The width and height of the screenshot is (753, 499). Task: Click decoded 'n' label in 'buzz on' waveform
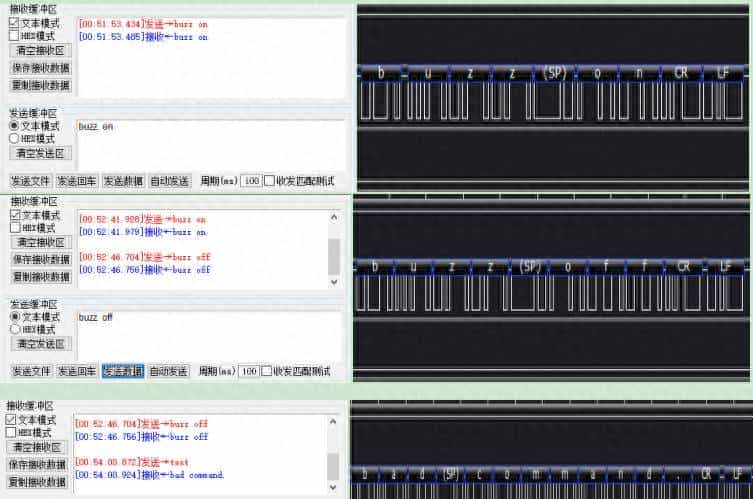639,73
